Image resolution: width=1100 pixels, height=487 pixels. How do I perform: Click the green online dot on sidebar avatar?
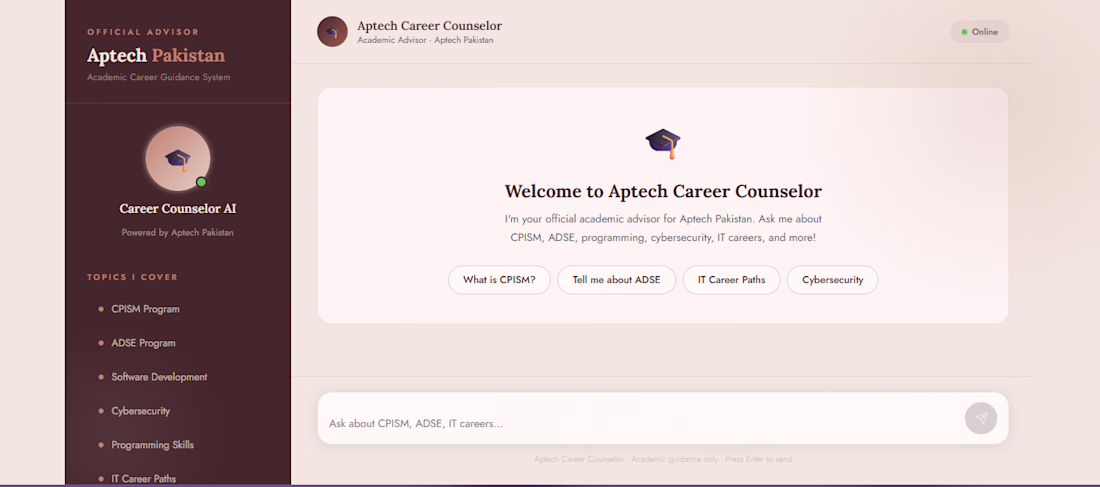(x=201, y=182)
